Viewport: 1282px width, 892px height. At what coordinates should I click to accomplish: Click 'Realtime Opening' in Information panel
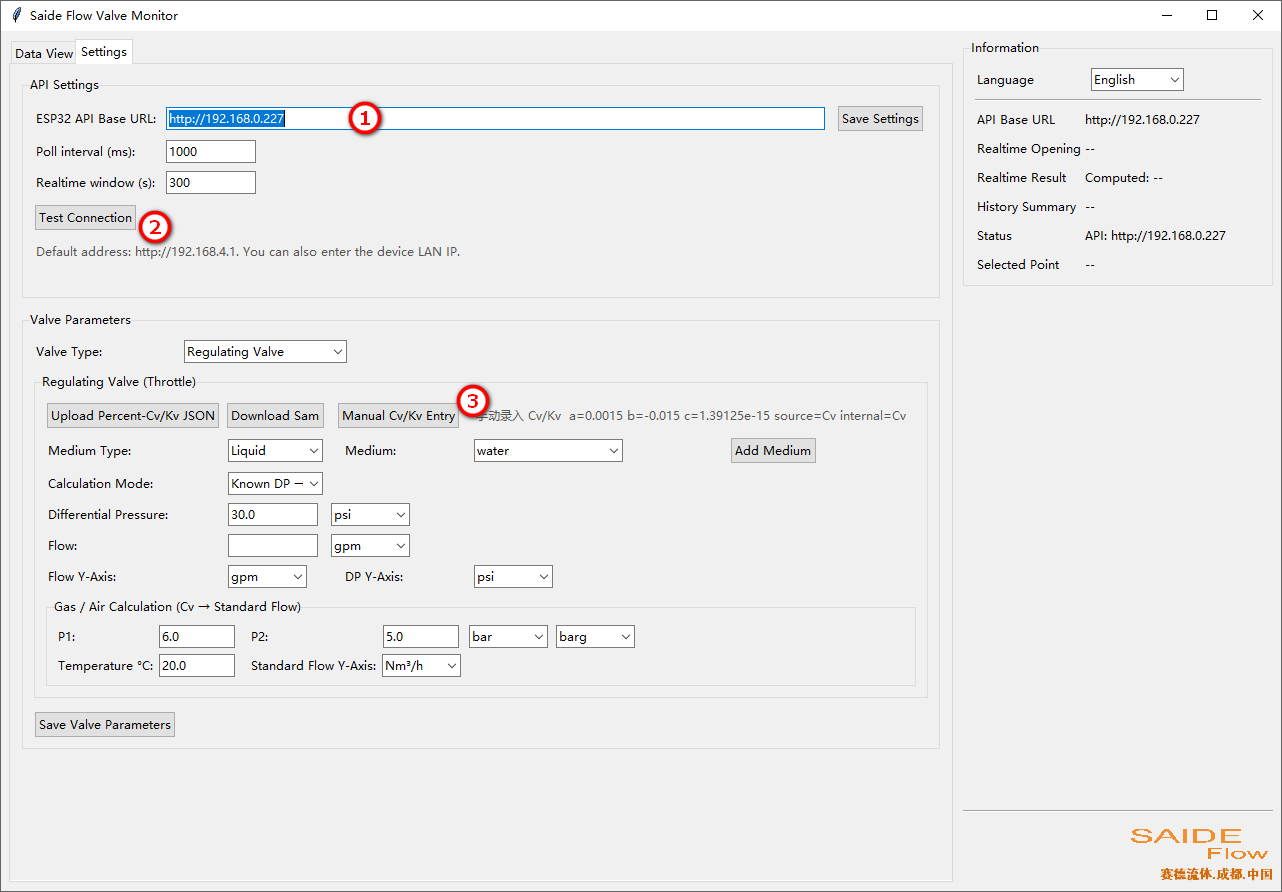(1029, 149)
